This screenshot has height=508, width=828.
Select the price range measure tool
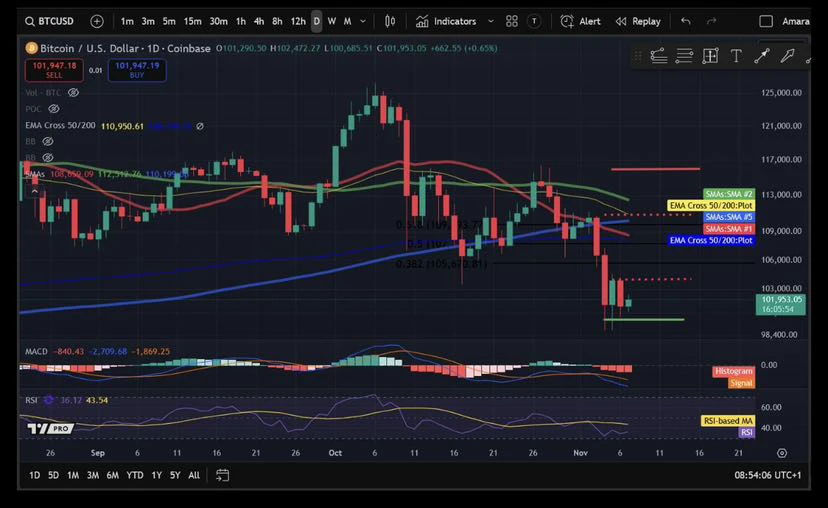[x=710, y=56]
